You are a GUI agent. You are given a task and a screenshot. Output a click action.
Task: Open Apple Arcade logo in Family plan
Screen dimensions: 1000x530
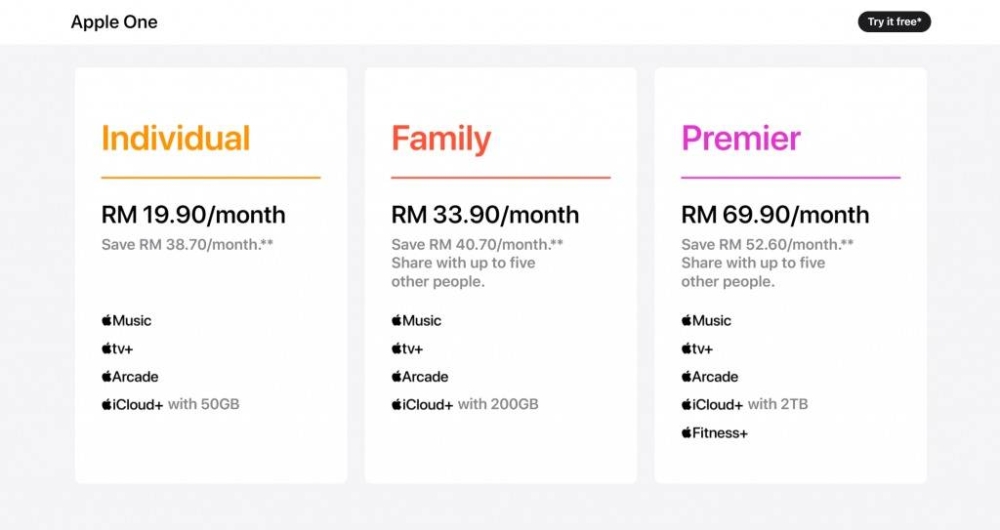click(420, 376)
